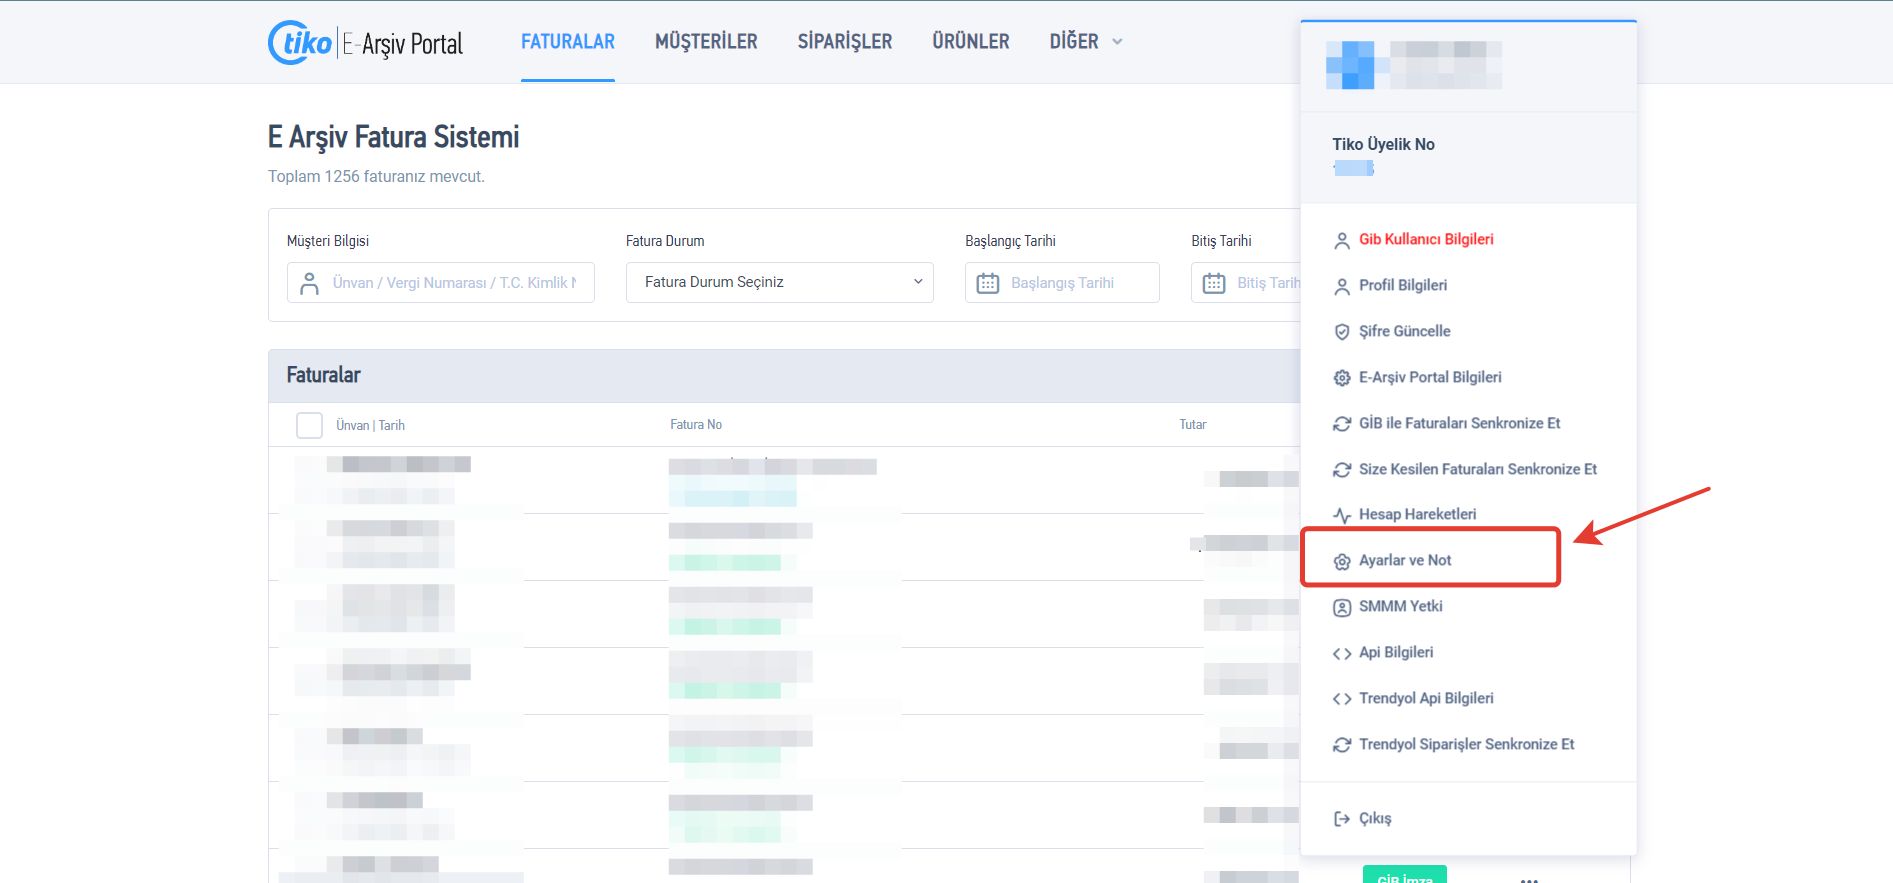Toggle the select-all checkbox in Faturalar header
1893x883 pixels.
point(310,425)
